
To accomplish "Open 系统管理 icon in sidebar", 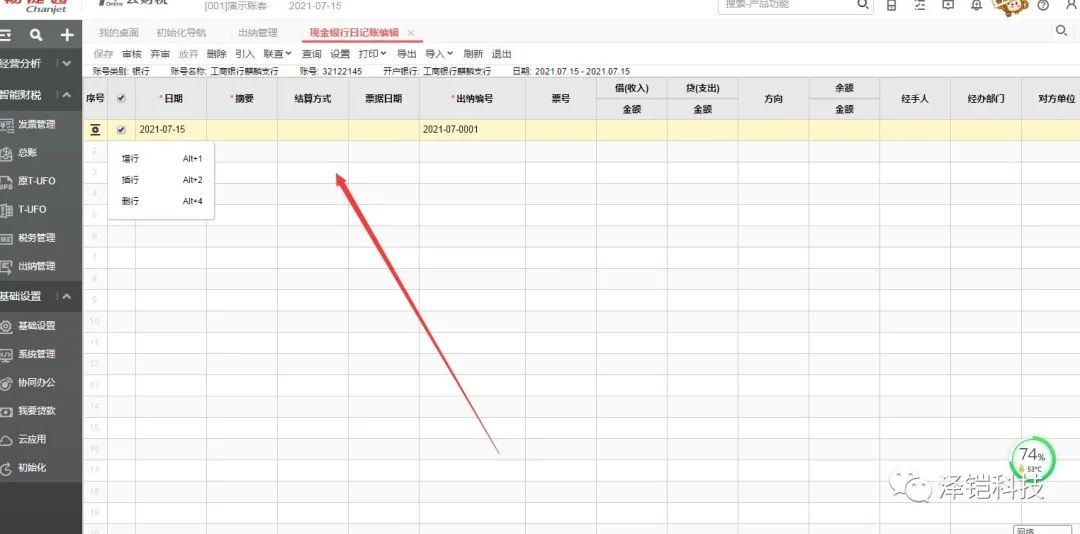I will 6,354.
